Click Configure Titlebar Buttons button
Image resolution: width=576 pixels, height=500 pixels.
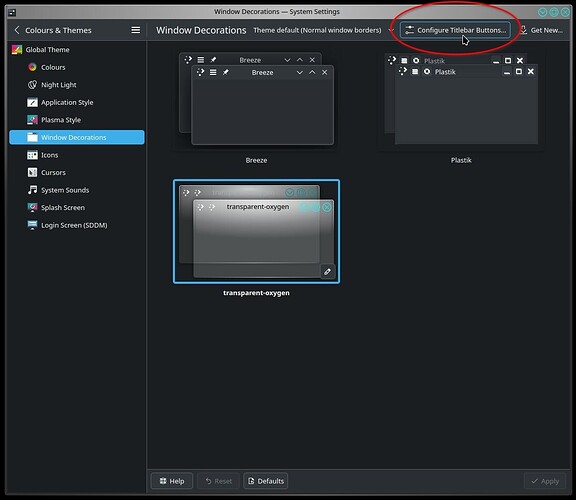(x=455, y=30)
